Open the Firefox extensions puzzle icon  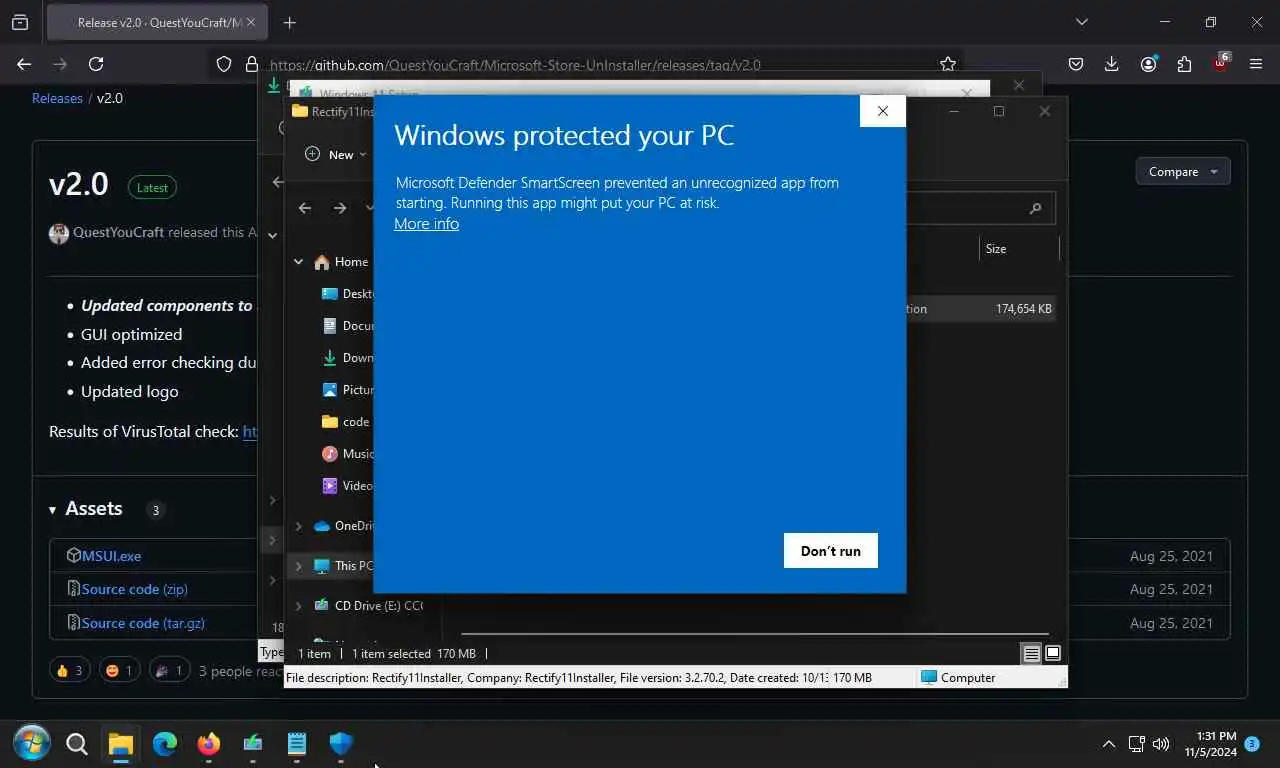[1184, 64]
